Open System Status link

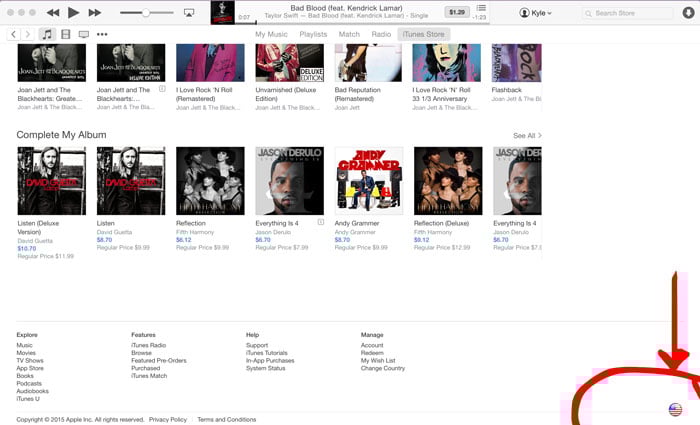click(x=266, y=368)
